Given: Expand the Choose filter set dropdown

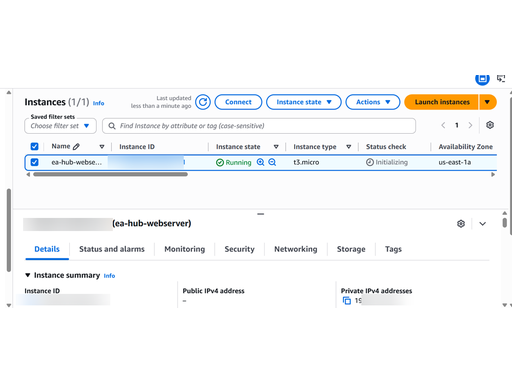Looking at the screenshot, I should pyautogui.click(x=60, y=126).
